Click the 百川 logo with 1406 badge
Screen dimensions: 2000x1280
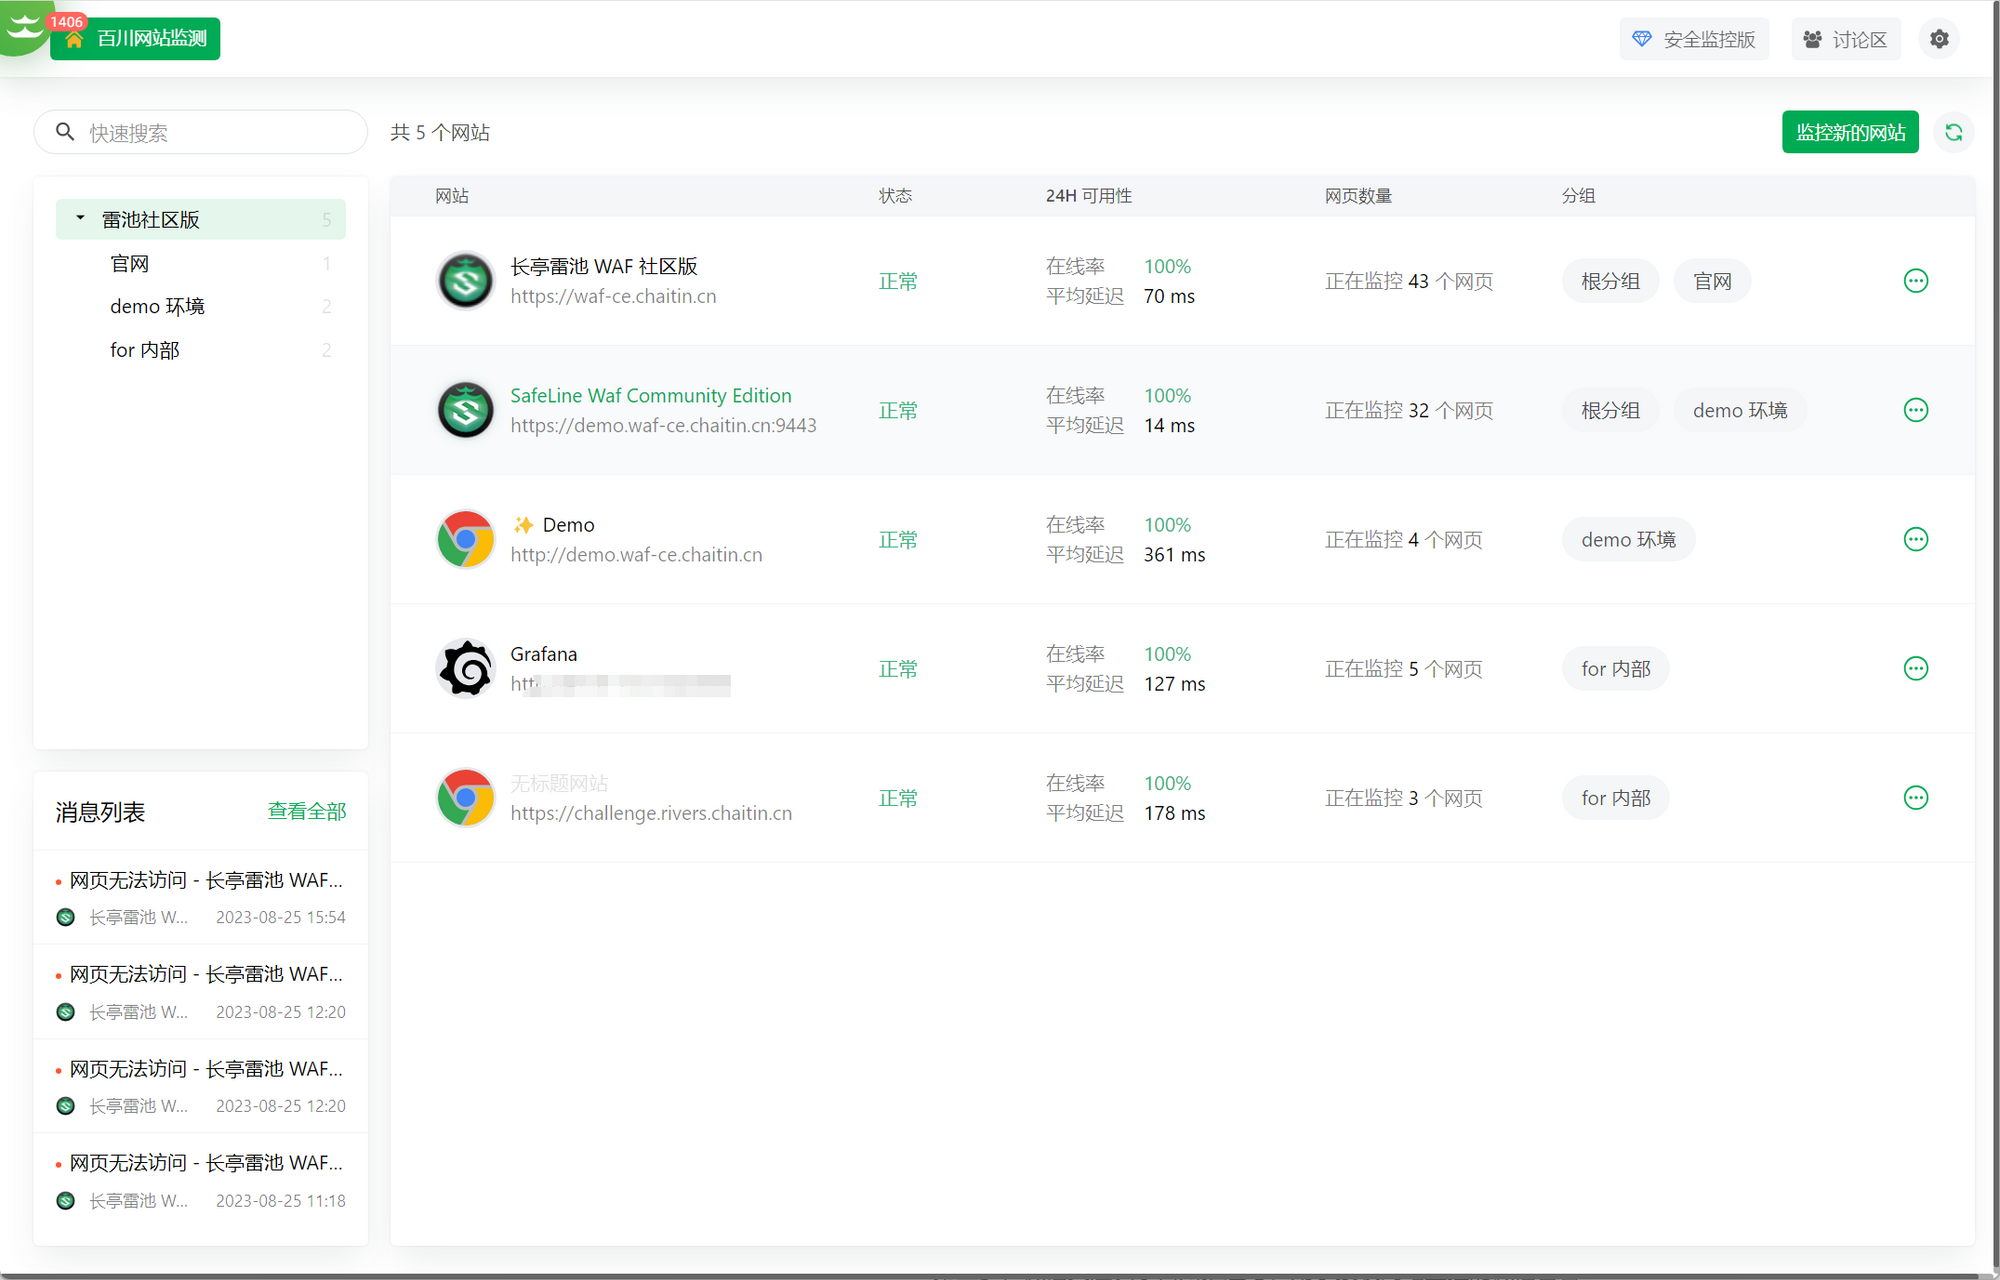[x=26, y=28]
